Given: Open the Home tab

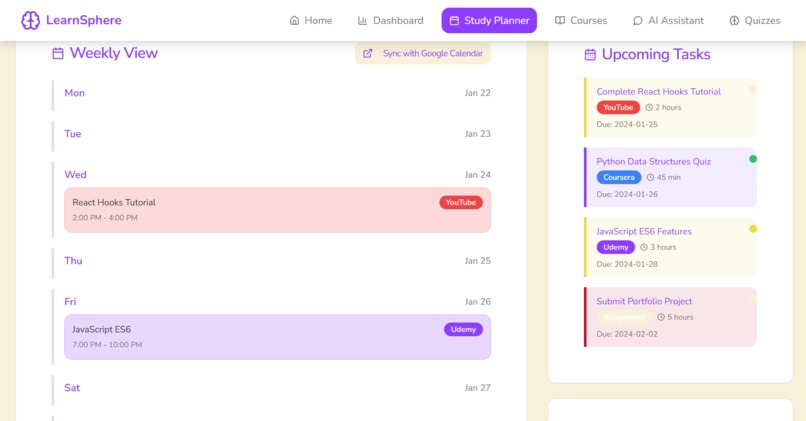Looking at the screenshot, I should coord(310,21).
